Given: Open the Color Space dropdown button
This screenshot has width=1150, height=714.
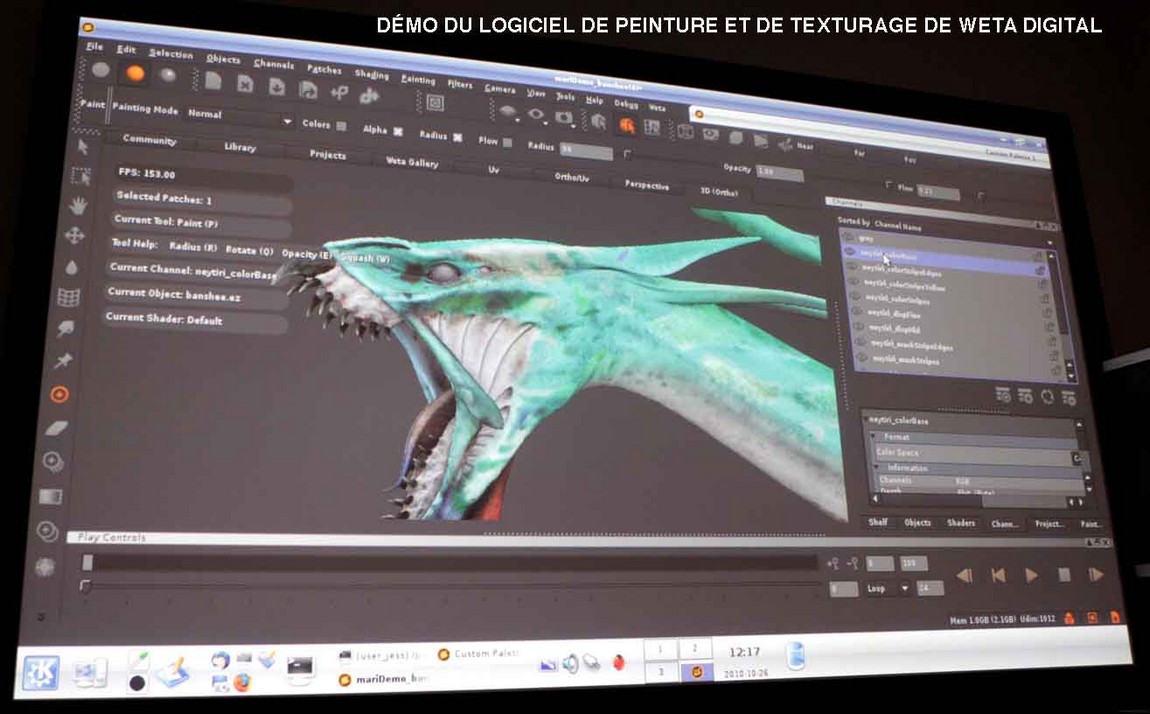Looking at the screenshot, I should click(1077, 458).
